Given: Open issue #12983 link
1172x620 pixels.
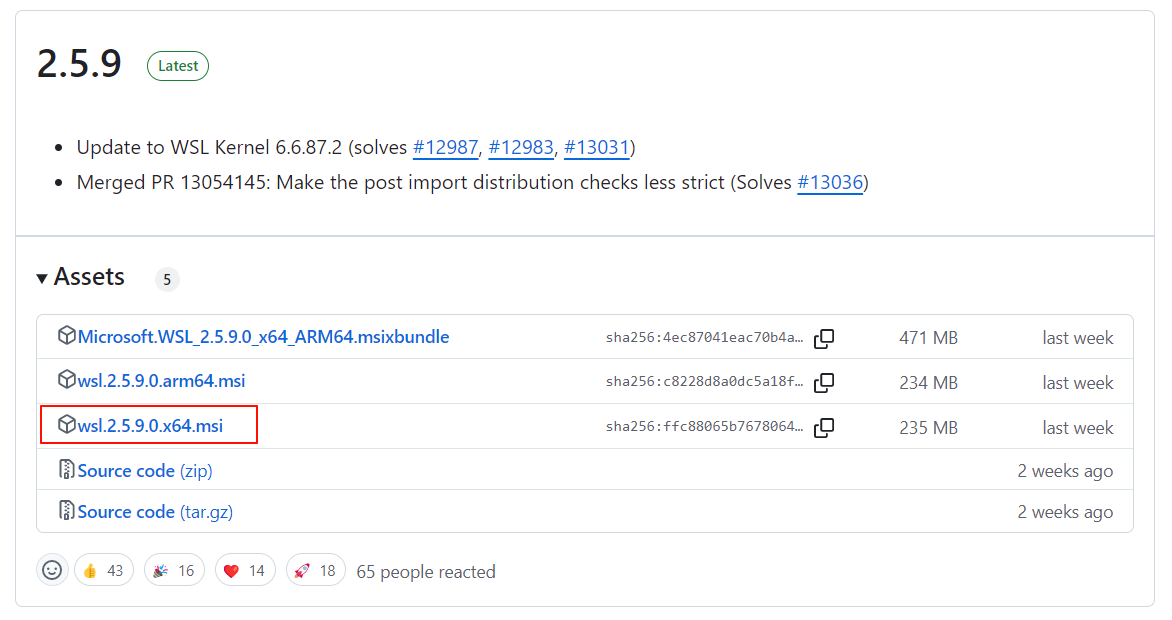Looking at the screenshot, I should point(521,147).
